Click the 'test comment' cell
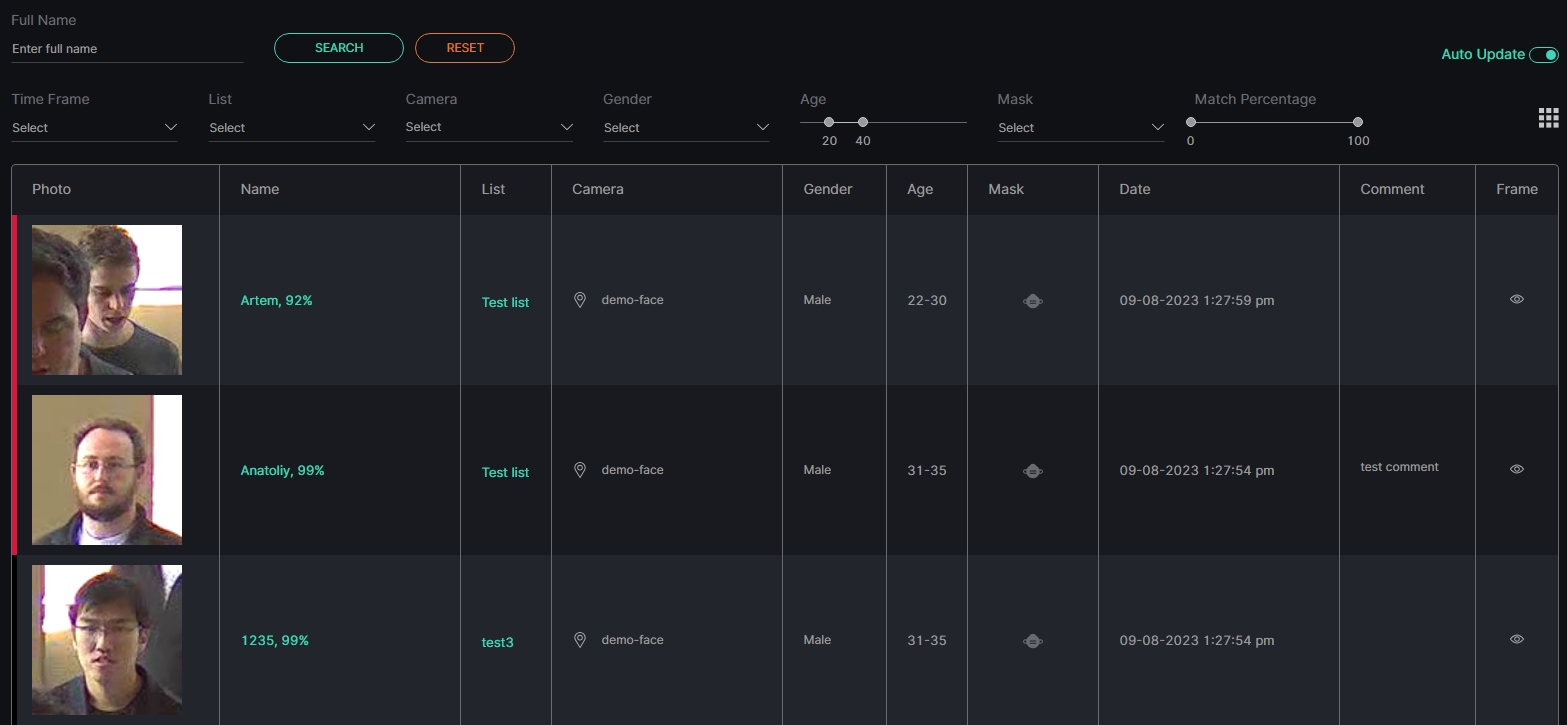Image resolution: width=1567 pixels, height=725 pixels. tap(1399, 467)
